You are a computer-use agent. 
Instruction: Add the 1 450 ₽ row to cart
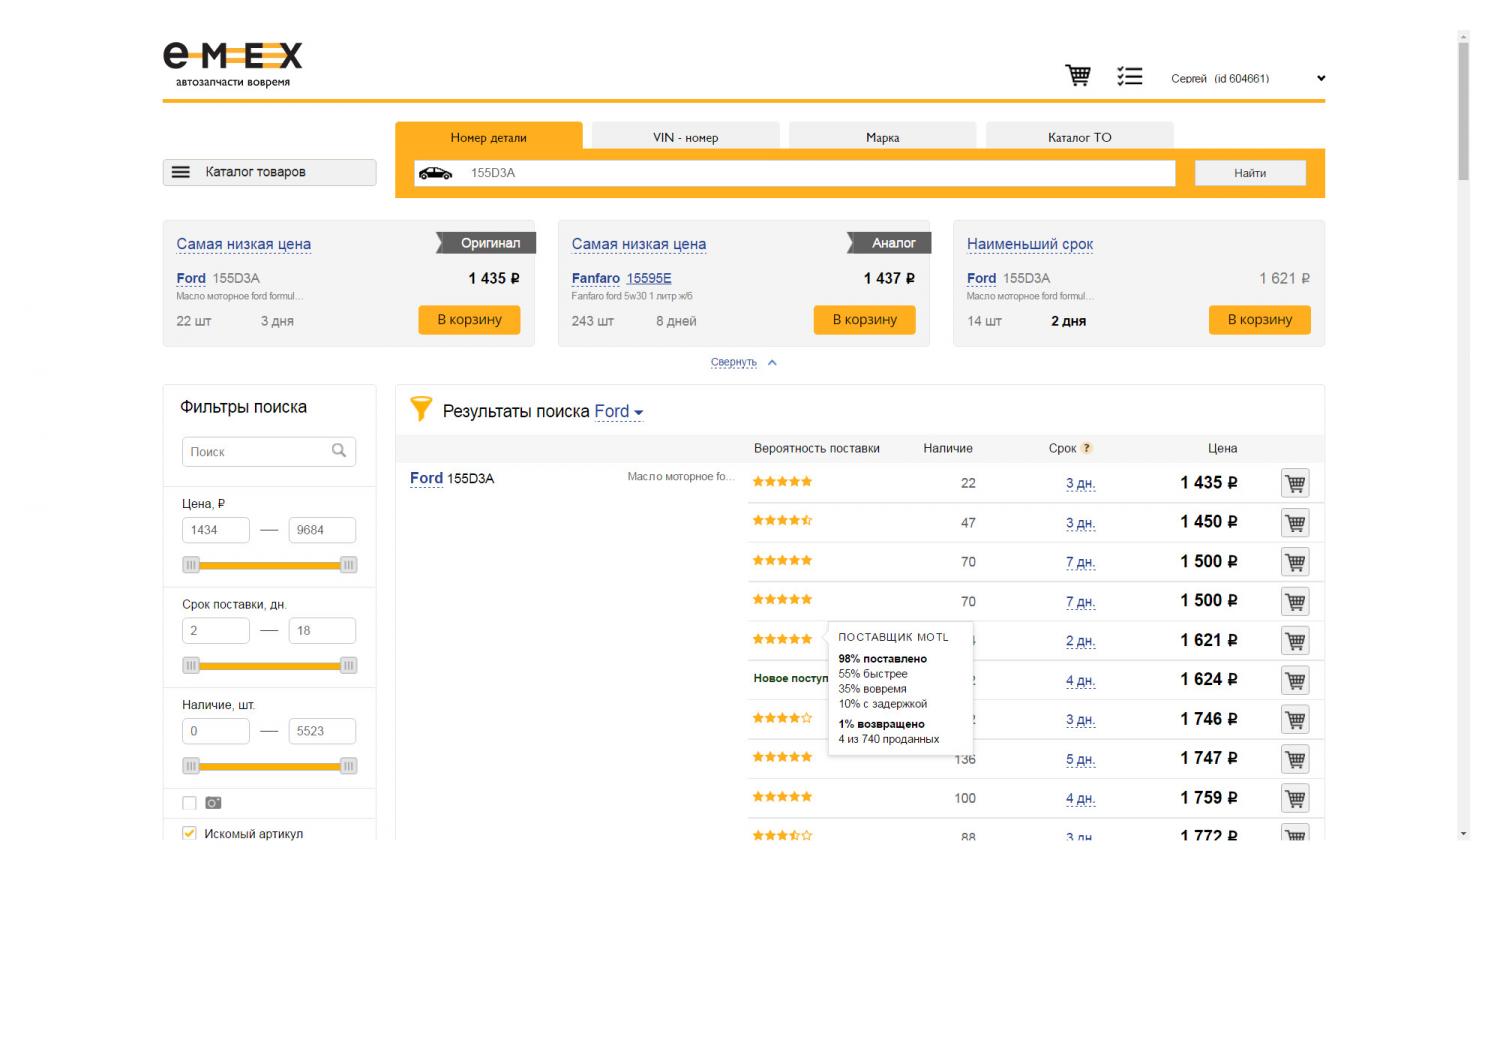(1295, 523)
